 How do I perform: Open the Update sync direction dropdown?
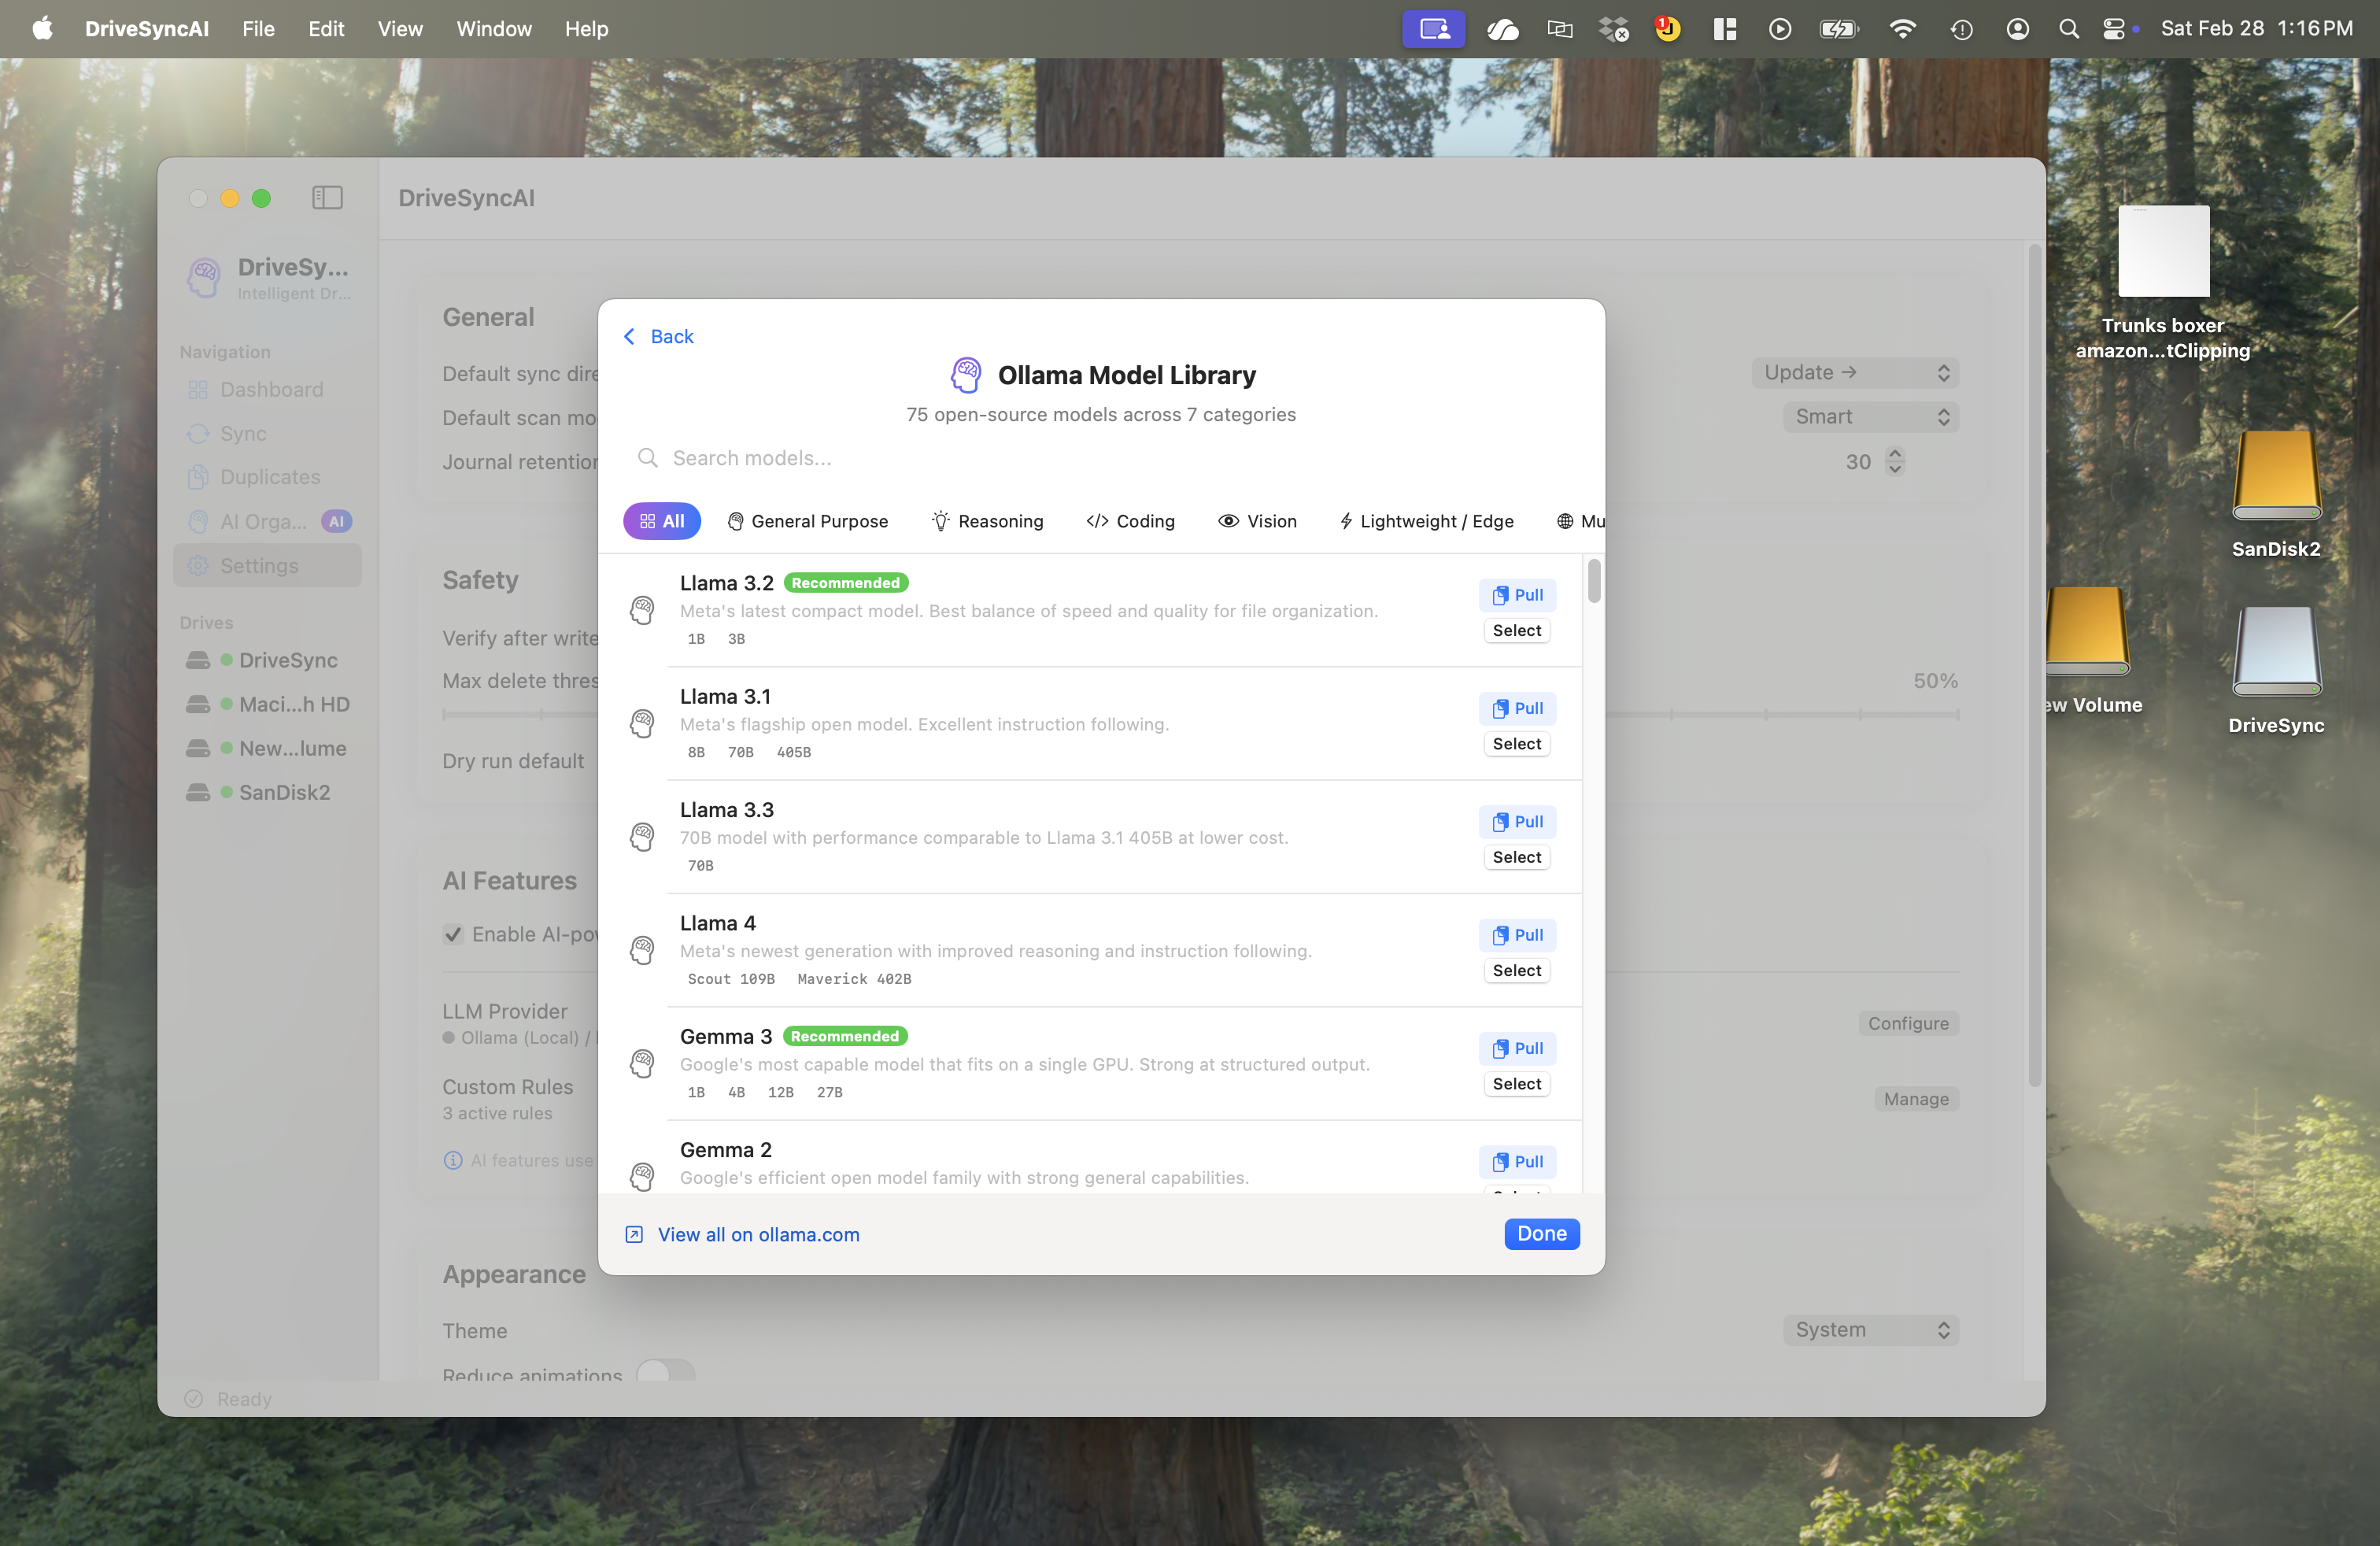[x=1854, y=373]
